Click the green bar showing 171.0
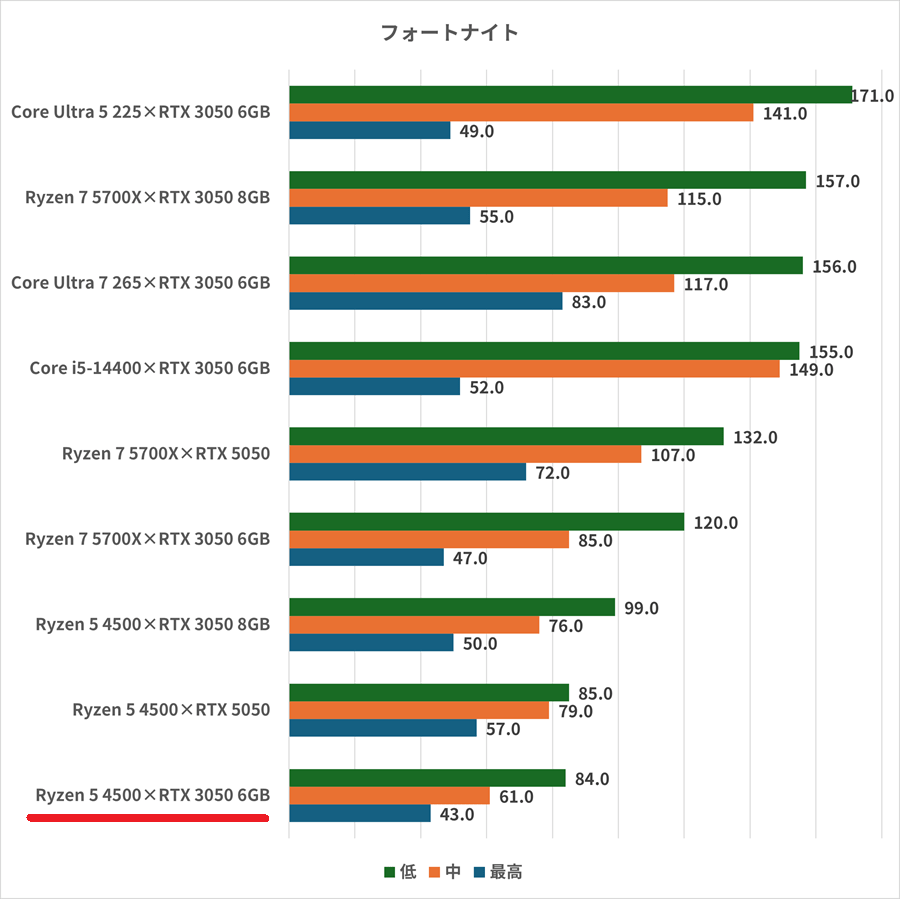Screen dimensions: 900x899 point(570,95)
